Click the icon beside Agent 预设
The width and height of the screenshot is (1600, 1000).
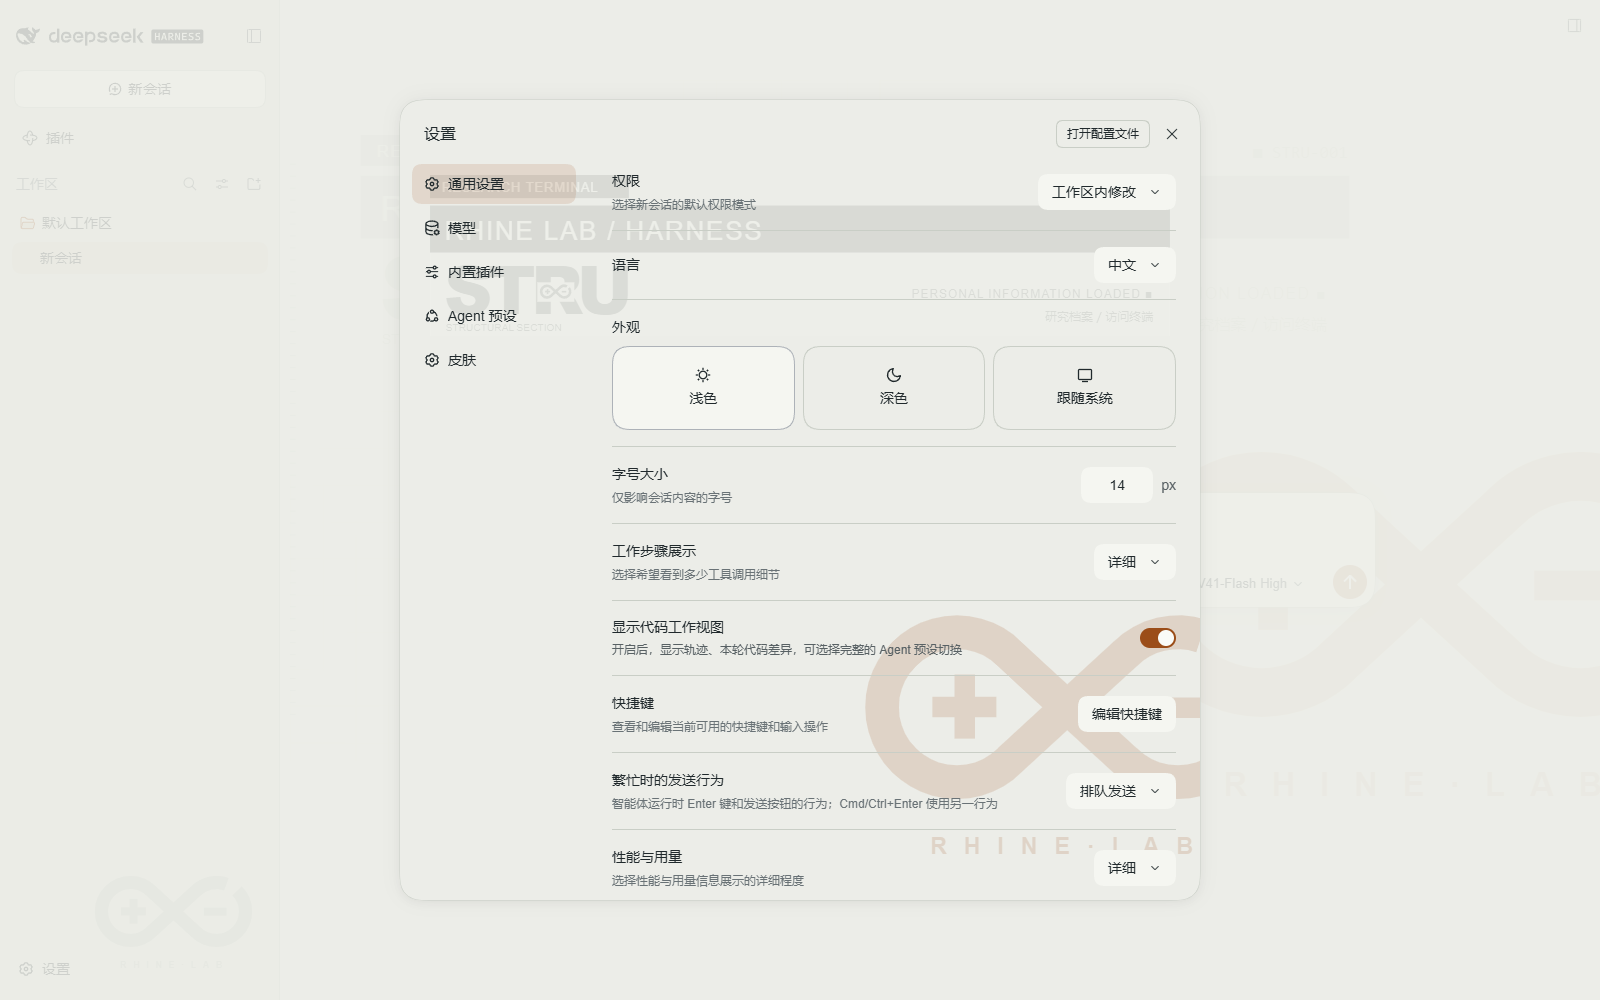click(432, 316)
